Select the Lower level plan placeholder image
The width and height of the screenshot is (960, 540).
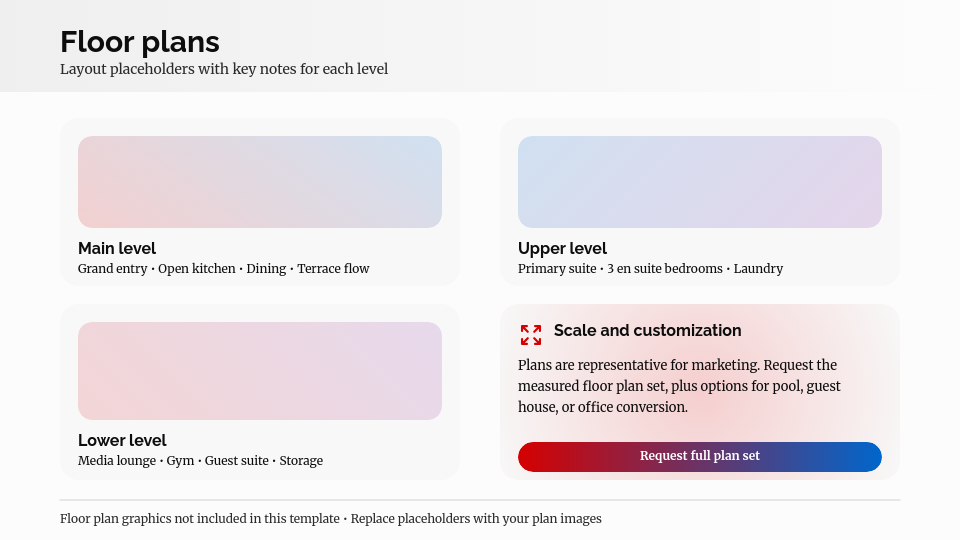(260, 371)
